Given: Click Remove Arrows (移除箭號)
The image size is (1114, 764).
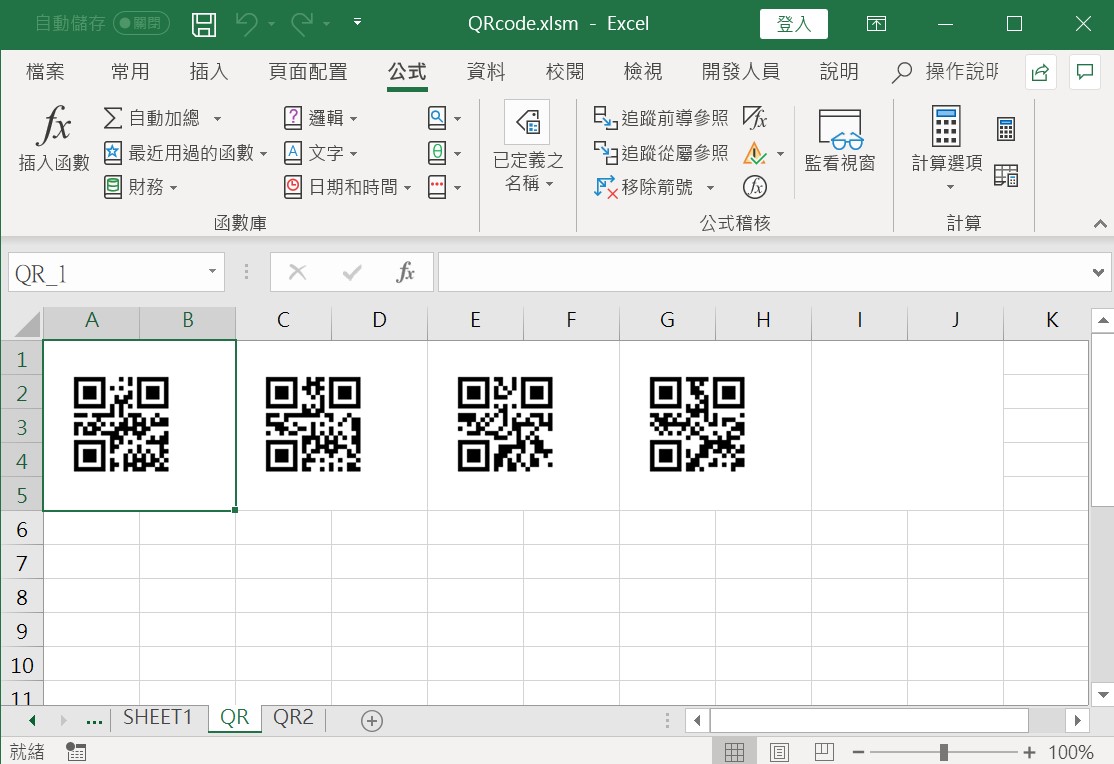Looking at the screenshot, I should point(644,187).
